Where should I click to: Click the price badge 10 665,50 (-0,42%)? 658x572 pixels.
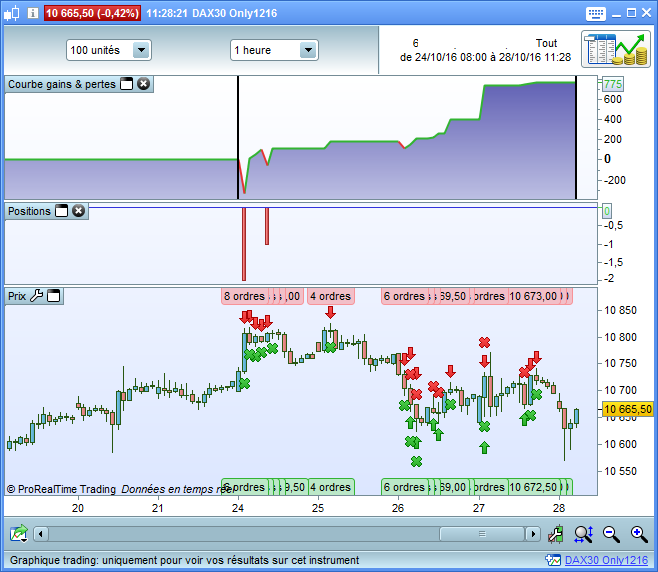(x=92, y=13)
